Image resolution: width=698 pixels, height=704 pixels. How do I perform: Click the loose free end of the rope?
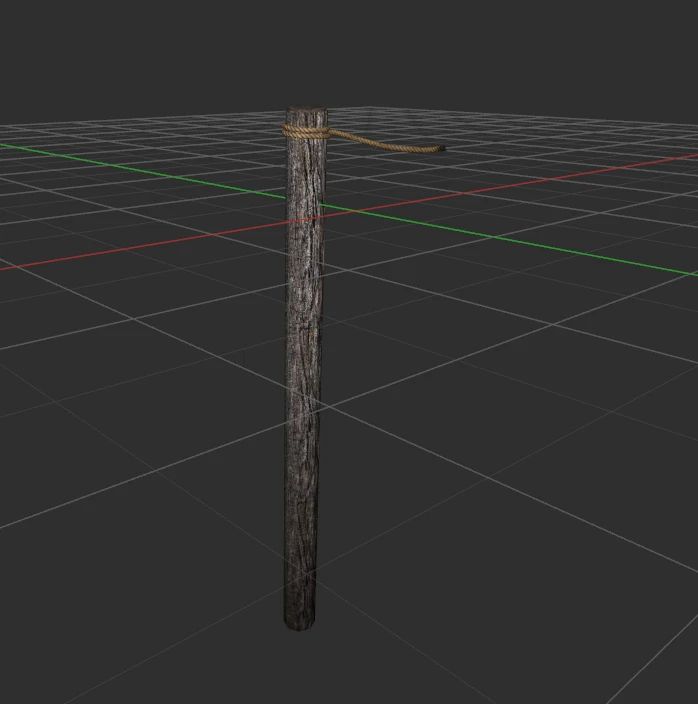439,150
